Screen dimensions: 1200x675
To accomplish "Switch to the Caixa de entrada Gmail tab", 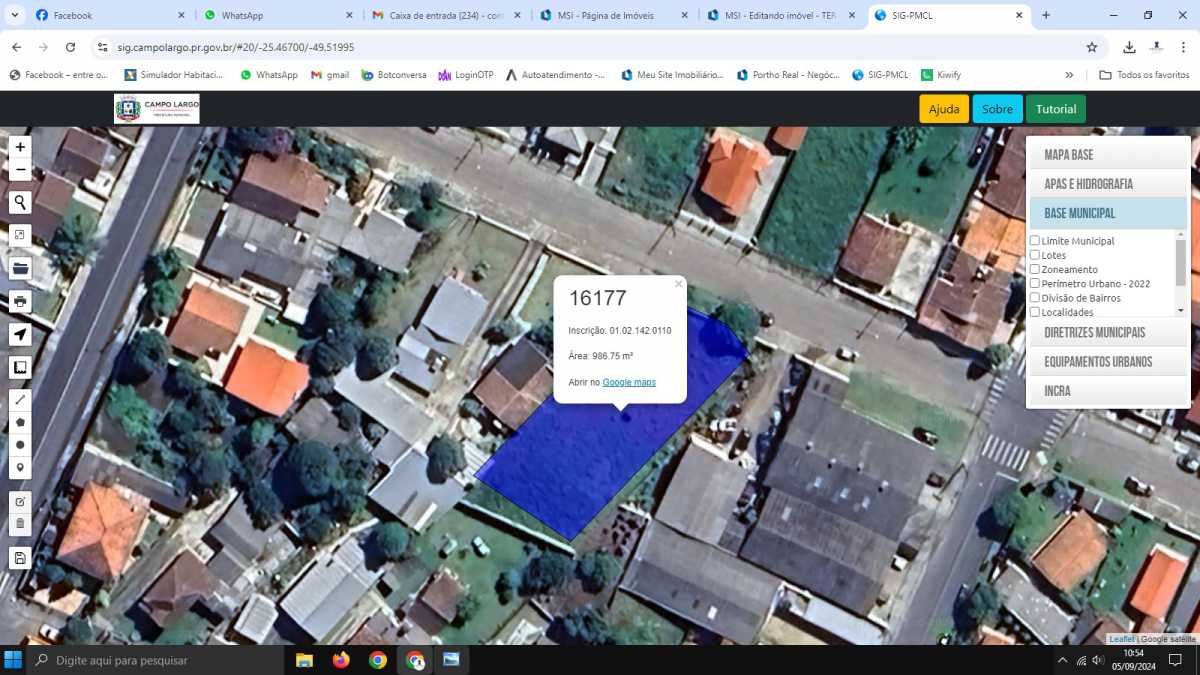I will [x=445, y=15].
